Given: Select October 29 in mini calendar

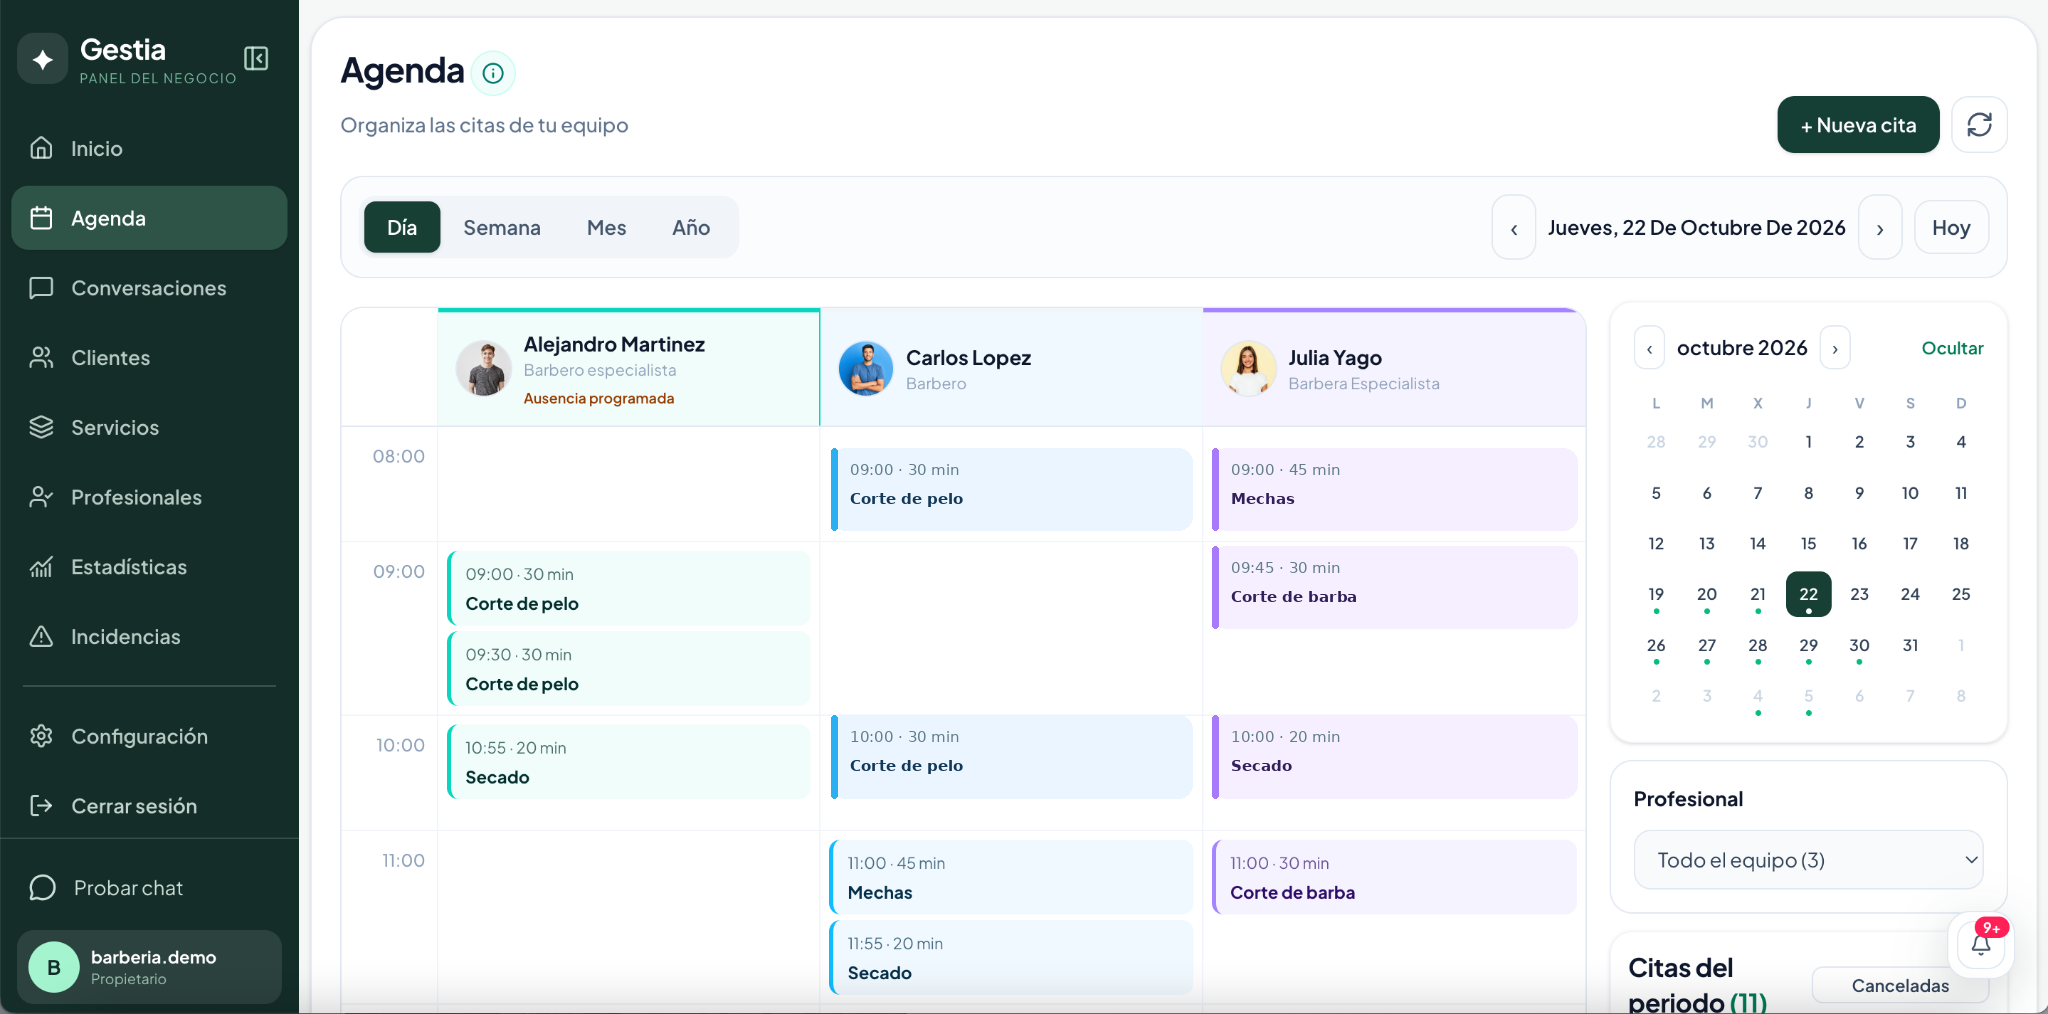Looking at the screenshot, I should point(1808,646).
